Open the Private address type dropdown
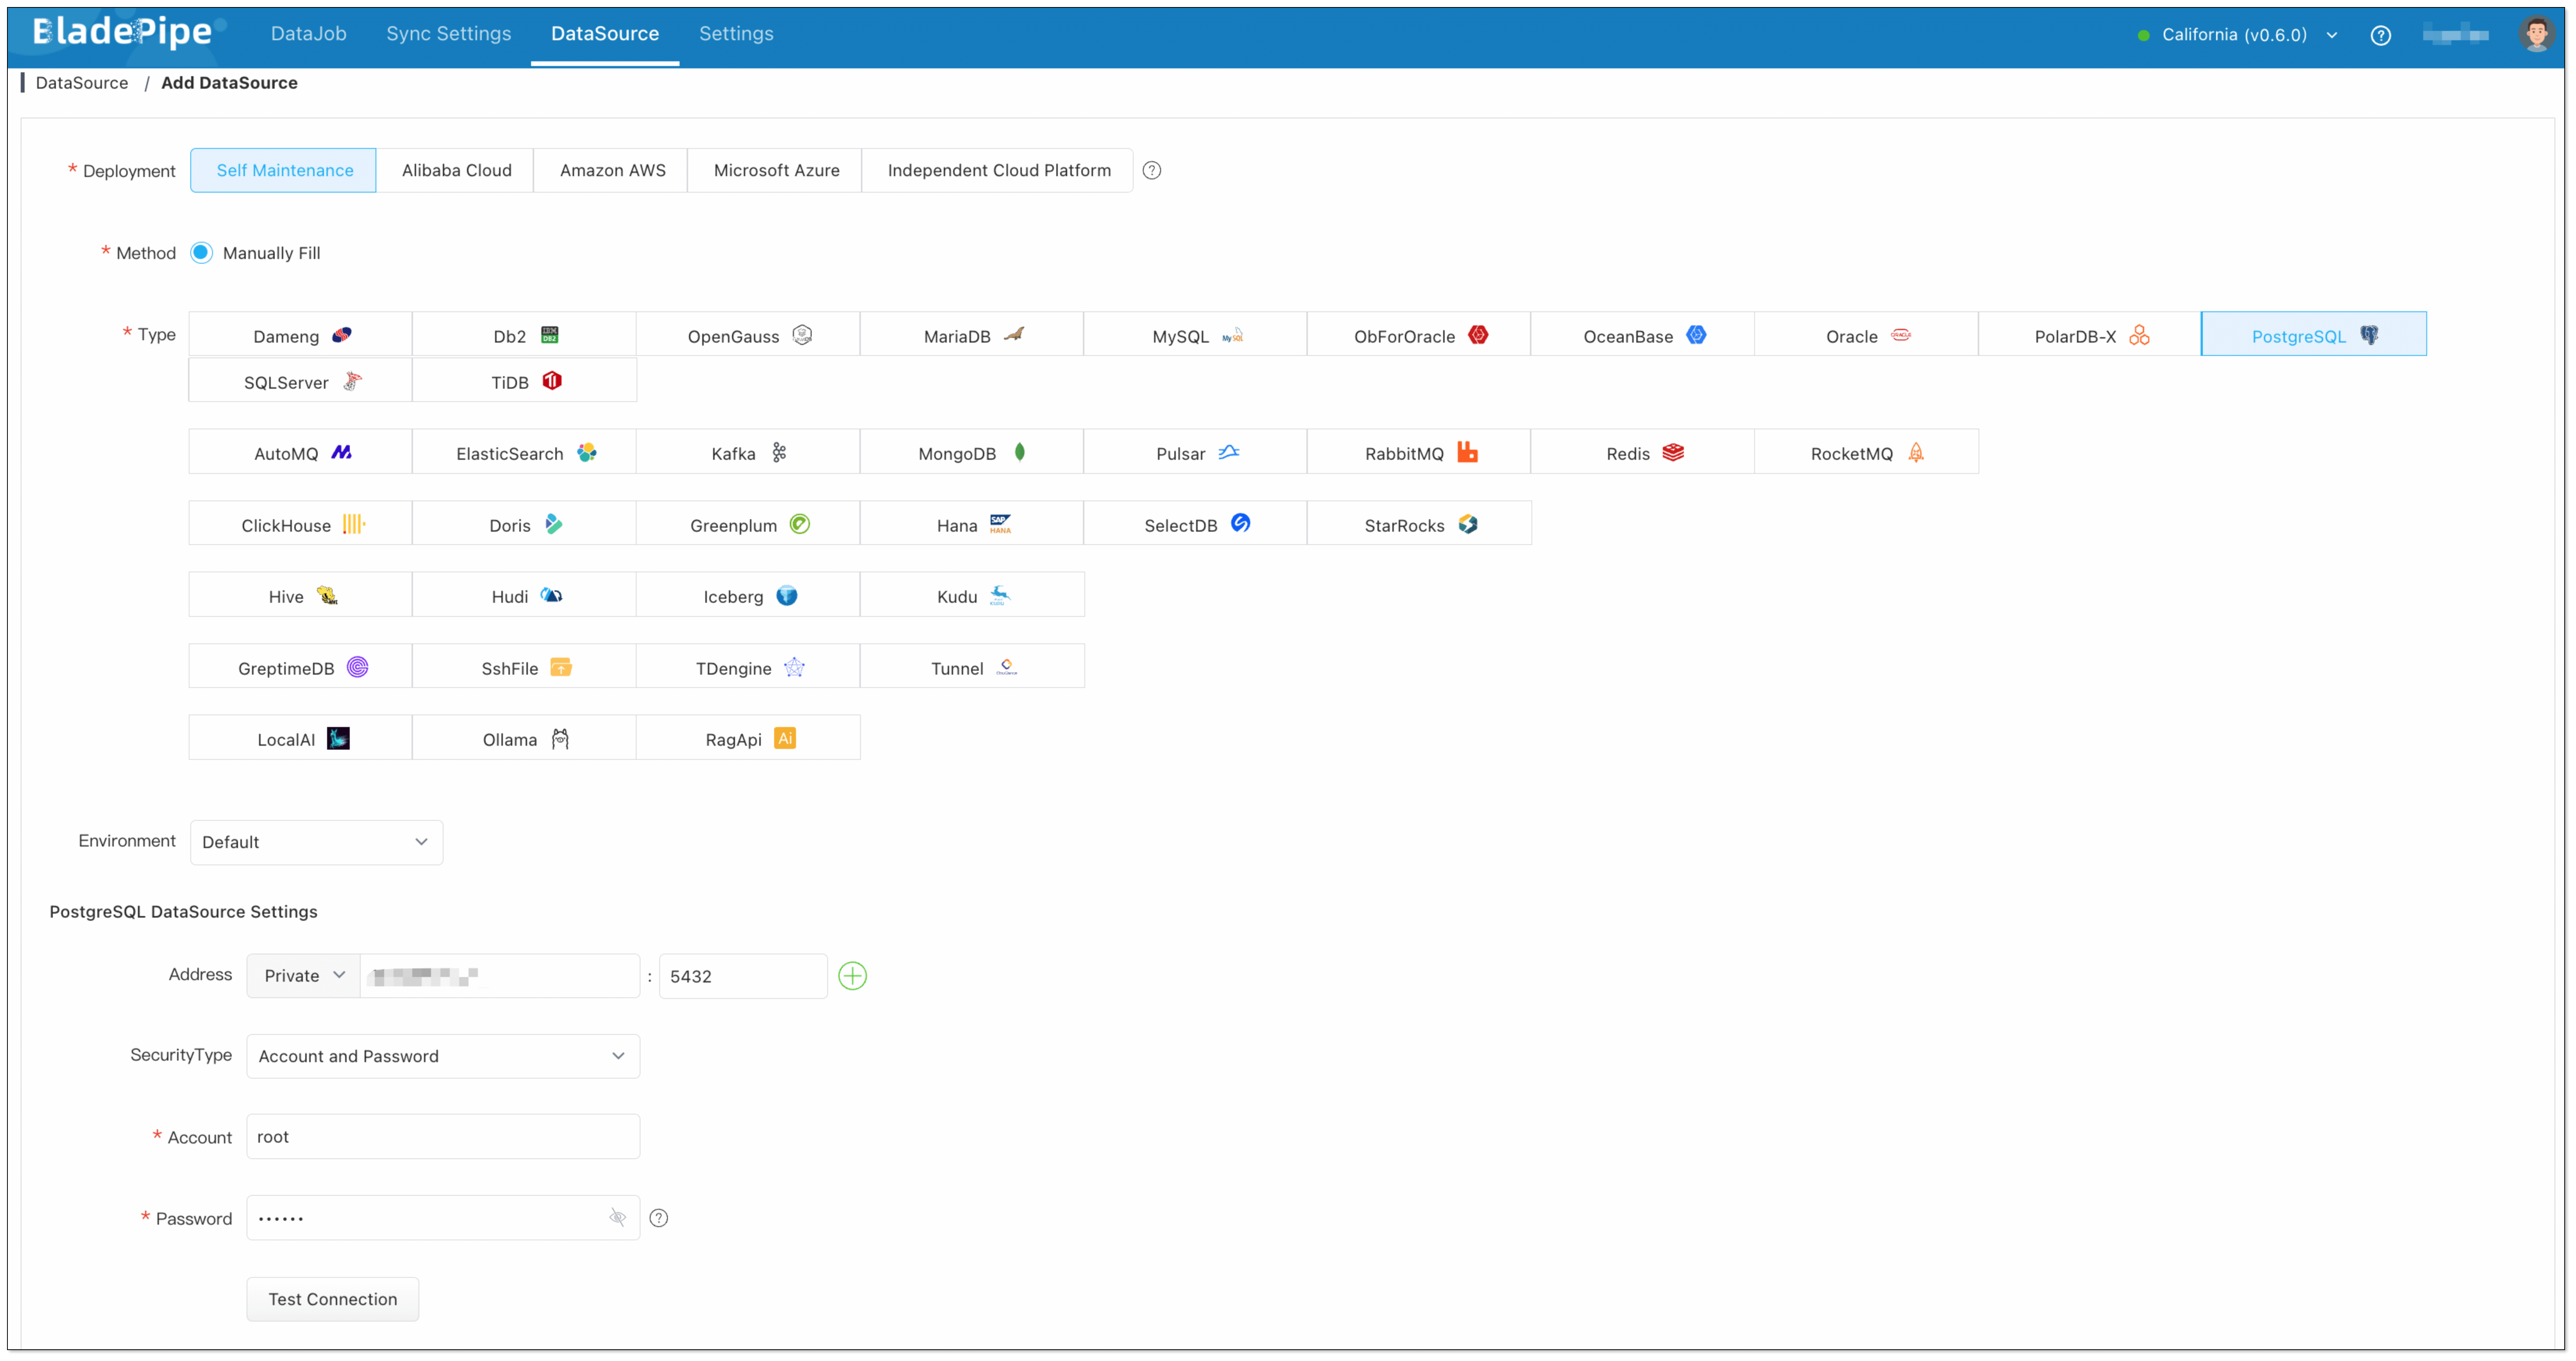The width and height of the screenshot is (2576, 1361). (303, 976)
